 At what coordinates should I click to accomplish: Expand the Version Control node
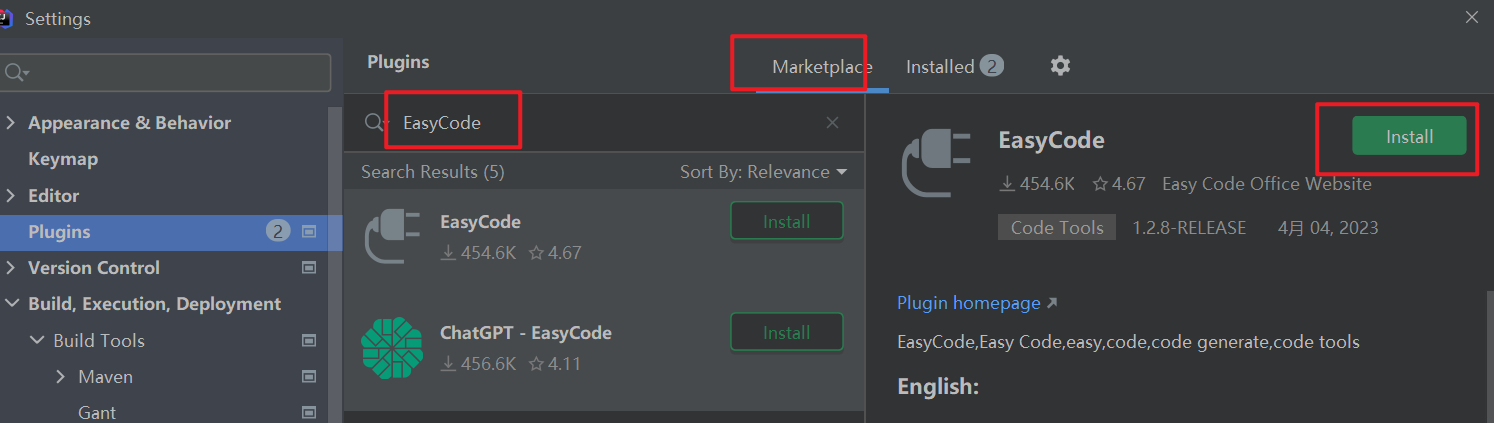click(x=11, y=267)
